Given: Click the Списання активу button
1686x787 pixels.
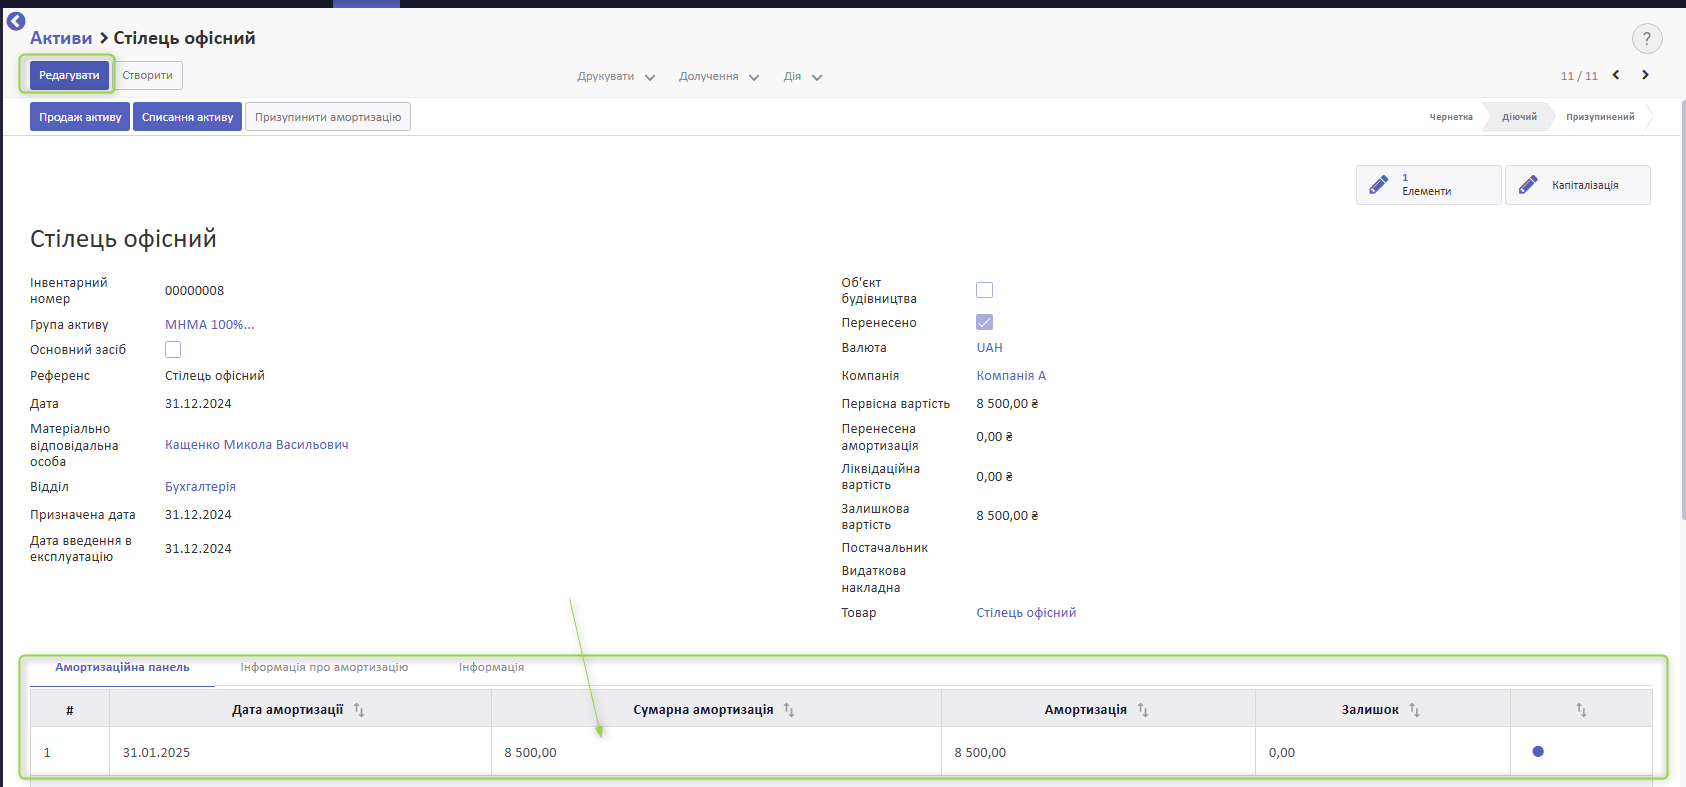Looking at the screenshot, I should point(187,117).
